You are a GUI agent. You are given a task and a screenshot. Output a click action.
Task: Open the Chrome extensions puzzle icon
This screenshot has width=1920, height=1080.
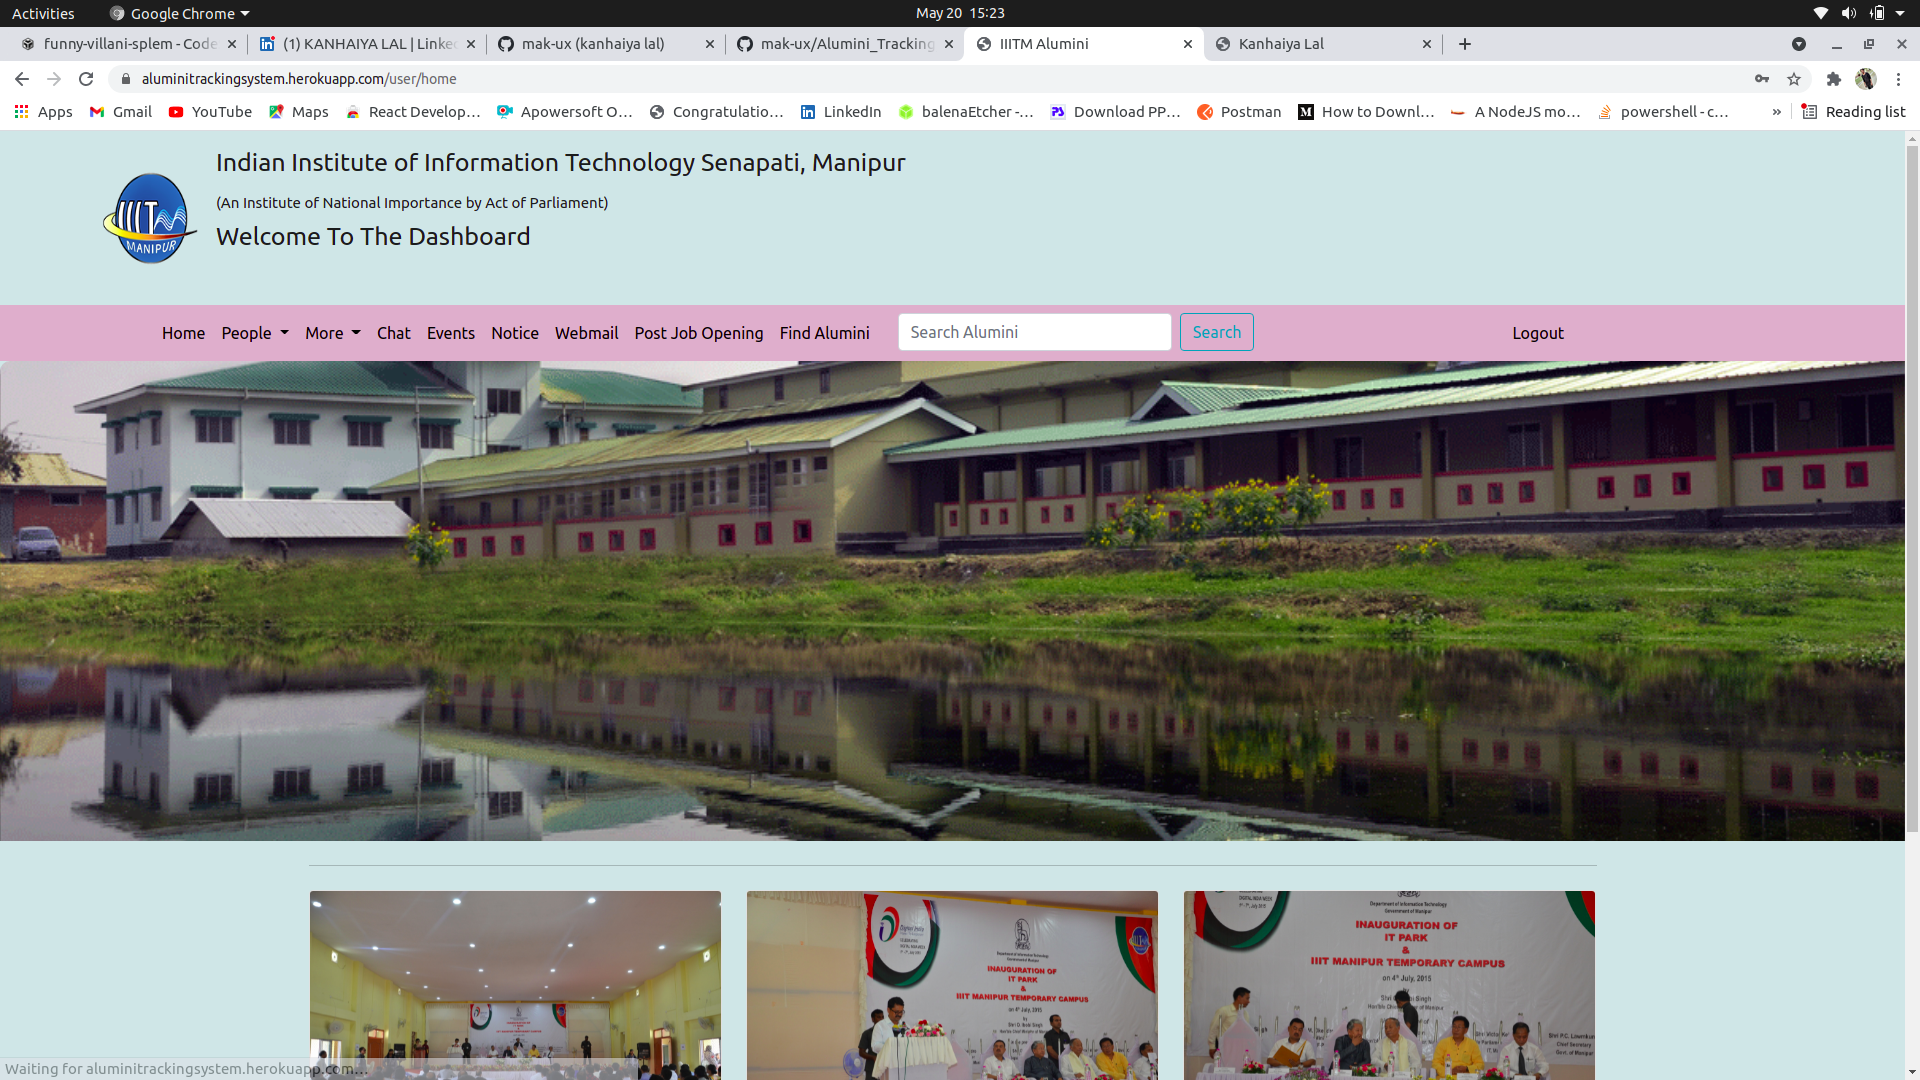click(1833, 79)
